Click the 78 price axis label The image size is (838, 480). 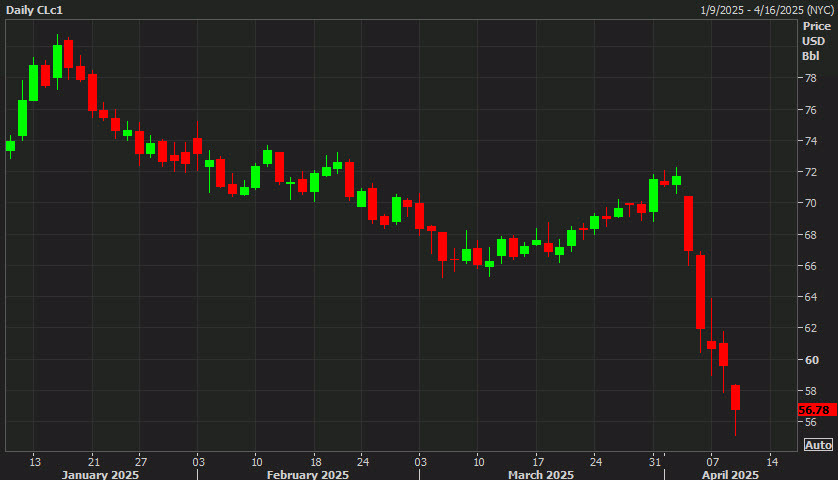[810, 78]
